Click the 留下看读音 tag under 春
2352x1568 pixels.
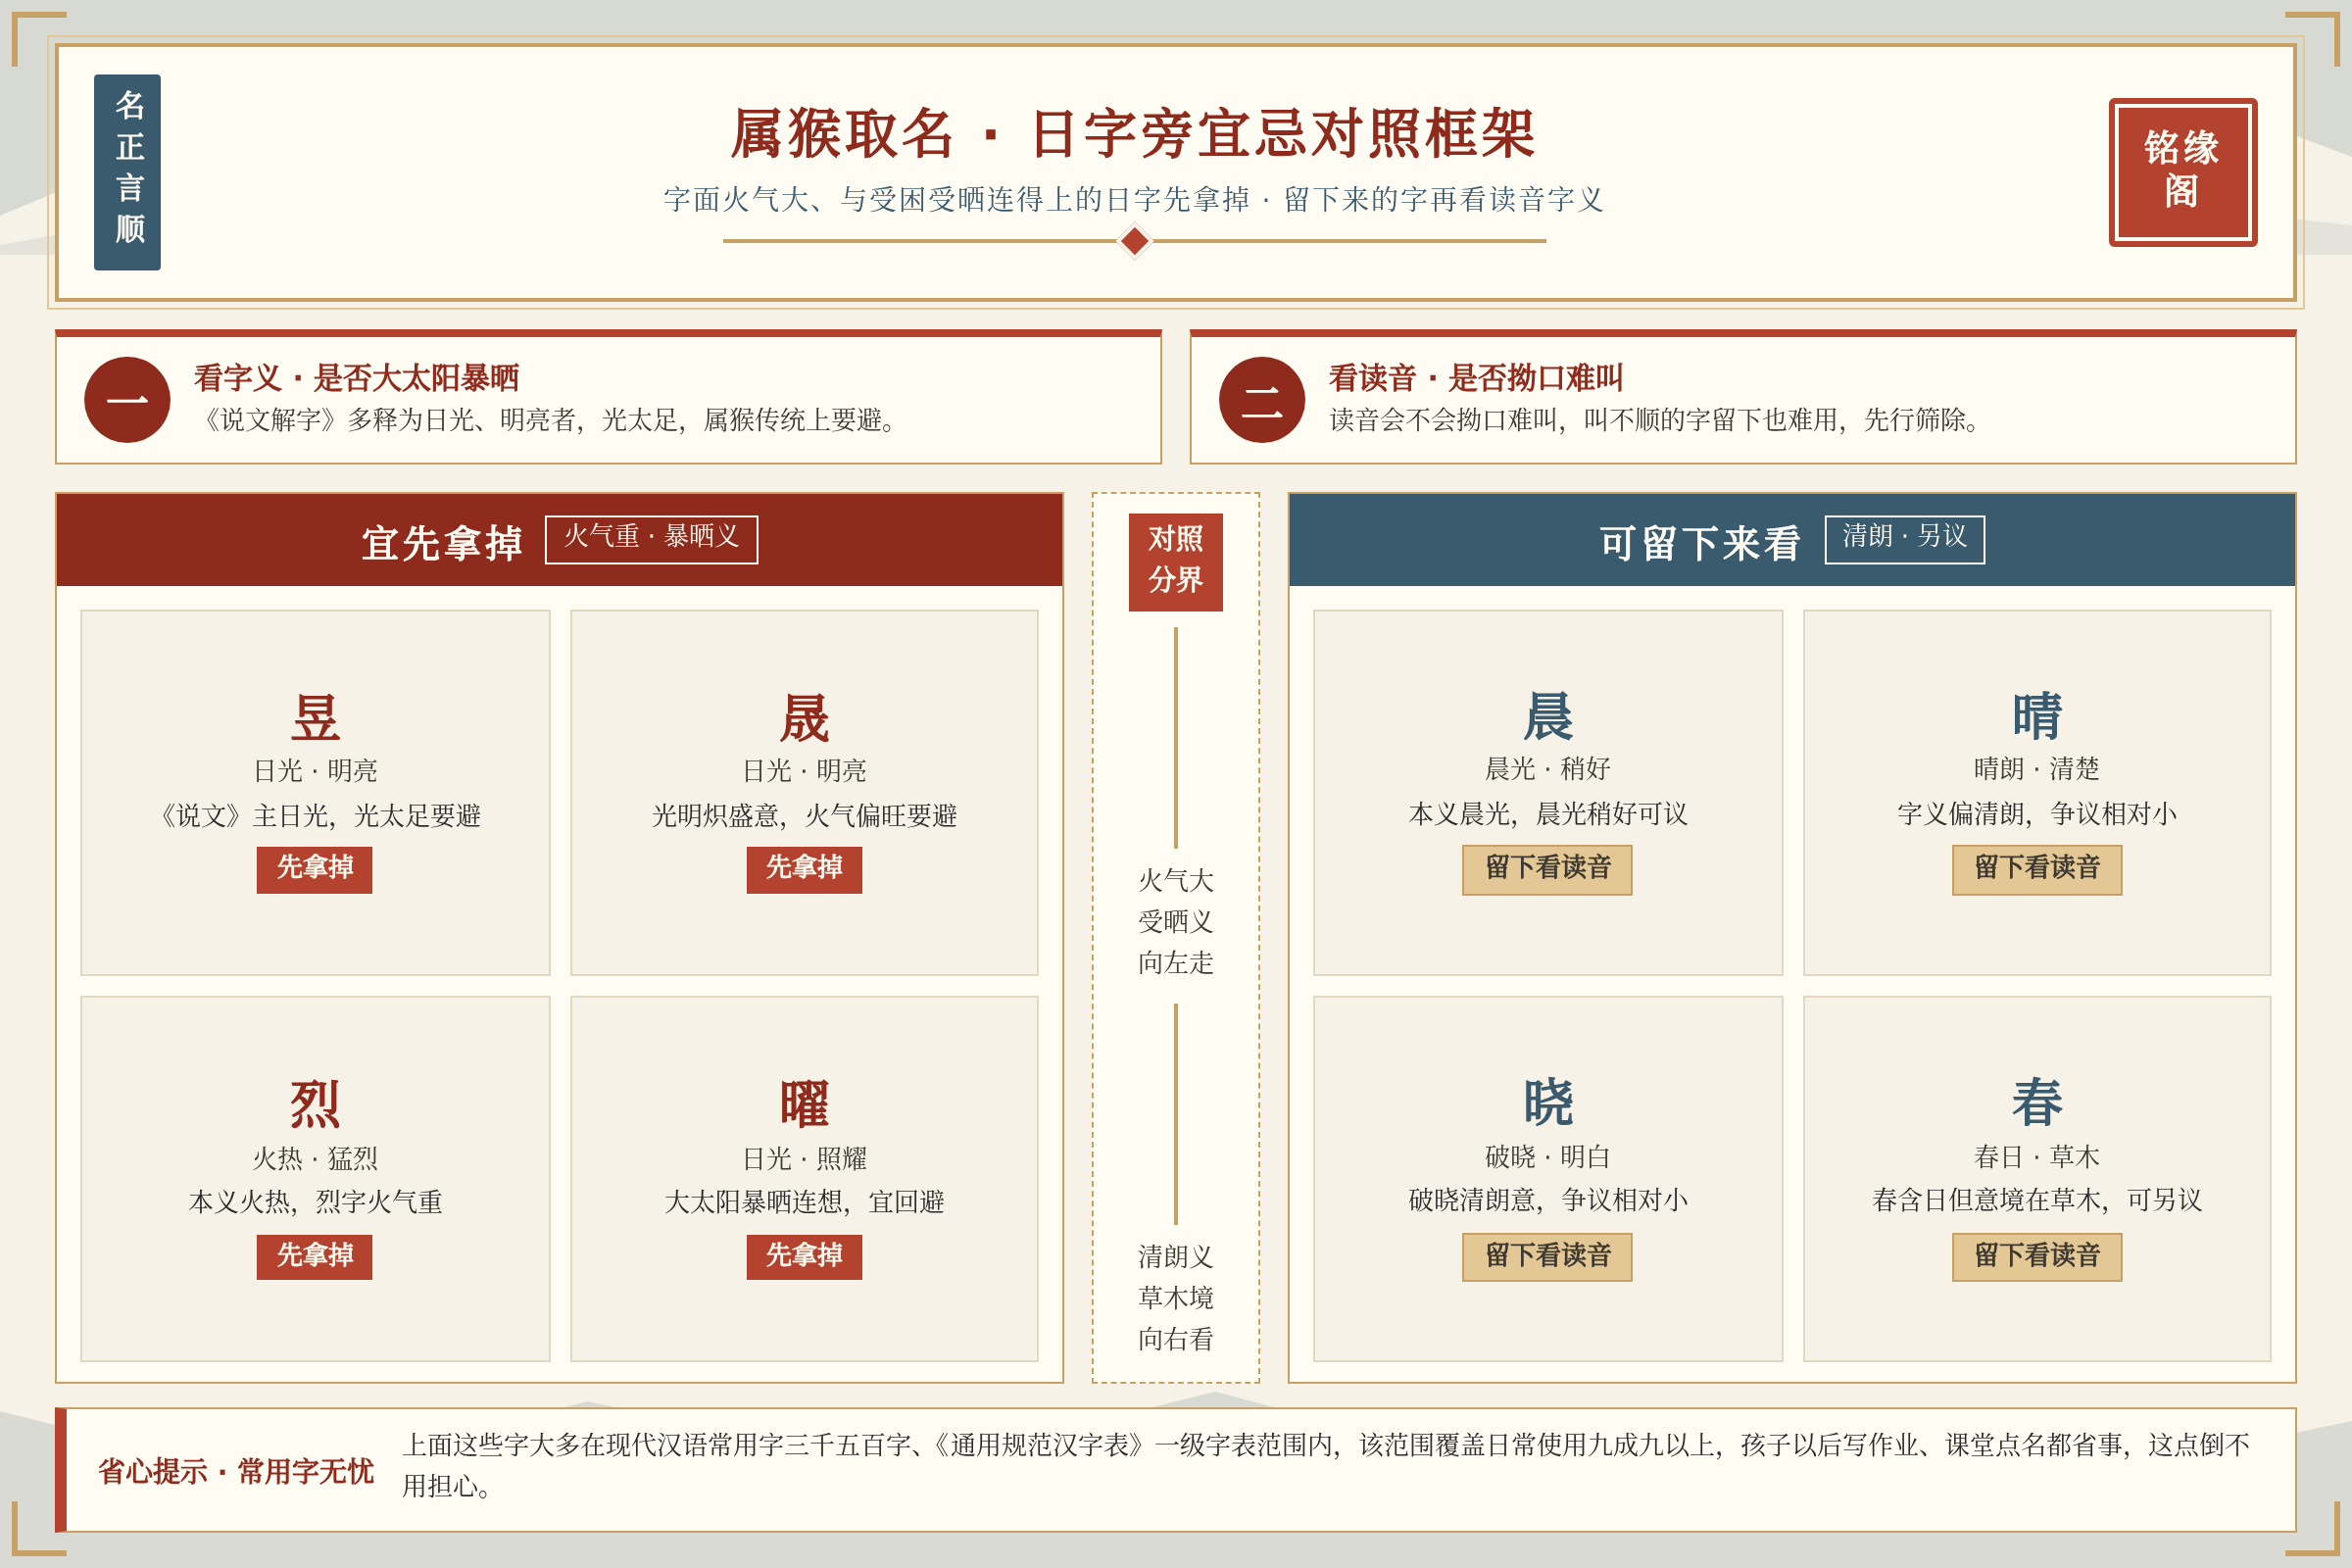2037,1256
